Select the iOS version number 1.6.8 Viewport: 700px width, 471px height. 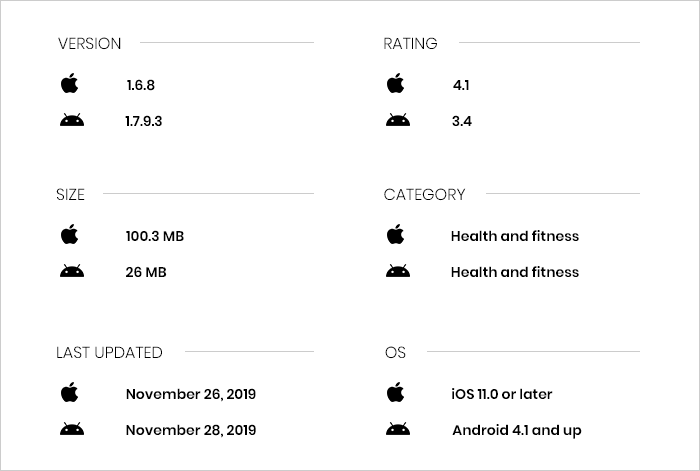pyautogui.click(x=140, y=85)
